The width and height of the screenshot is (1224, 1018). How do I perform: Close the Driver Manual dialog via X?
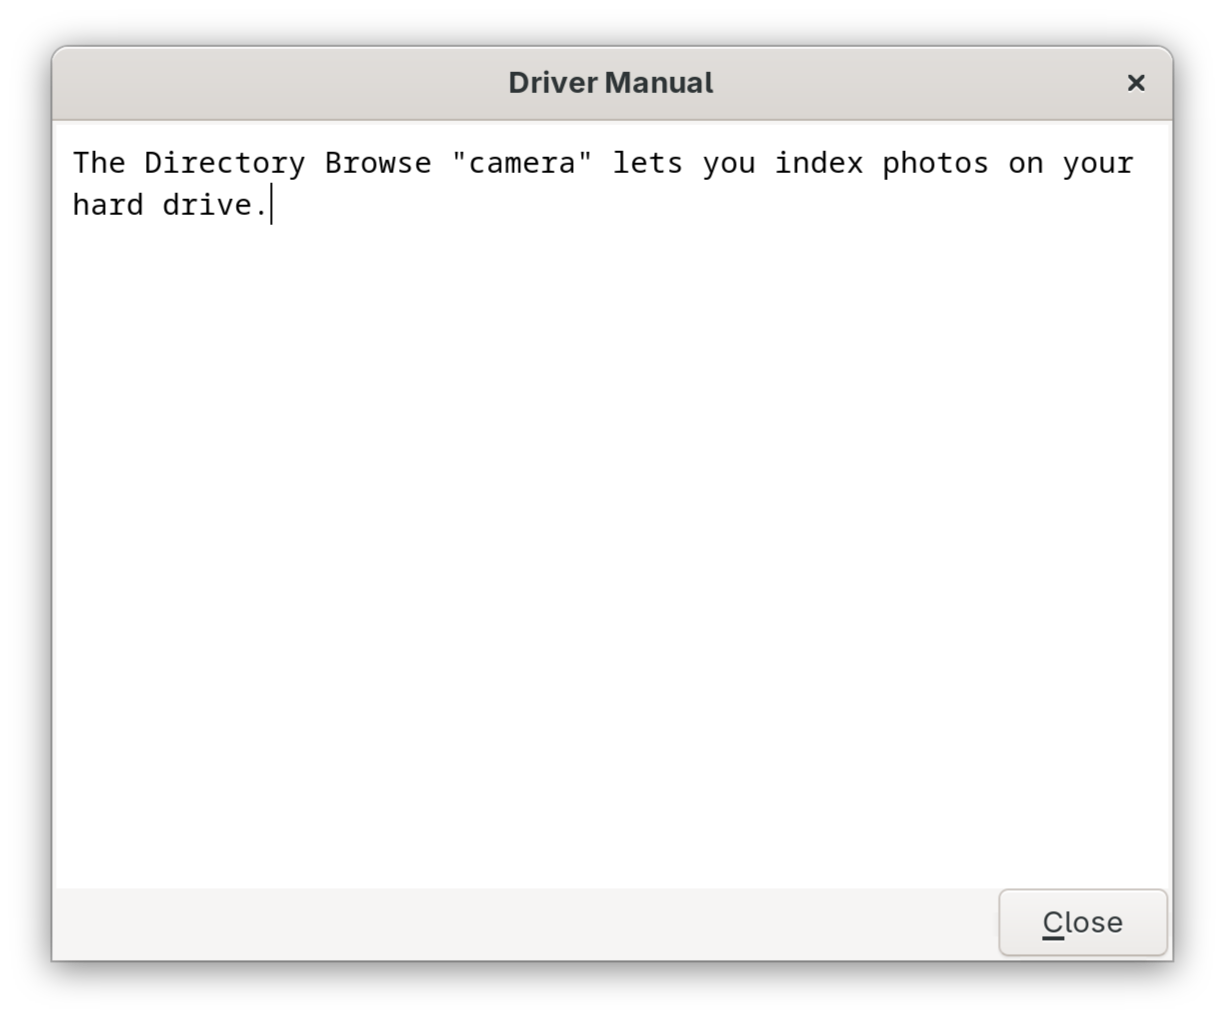1135,83
